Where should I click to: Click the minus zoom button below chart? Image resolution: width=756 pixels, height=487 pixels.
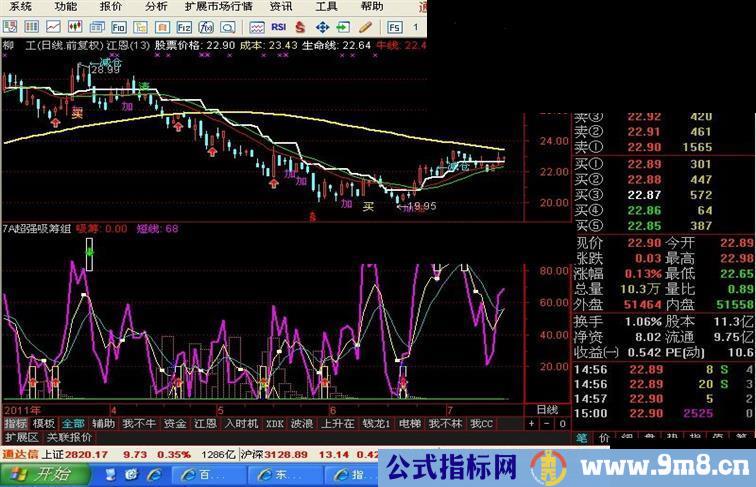tap(547, 424)
